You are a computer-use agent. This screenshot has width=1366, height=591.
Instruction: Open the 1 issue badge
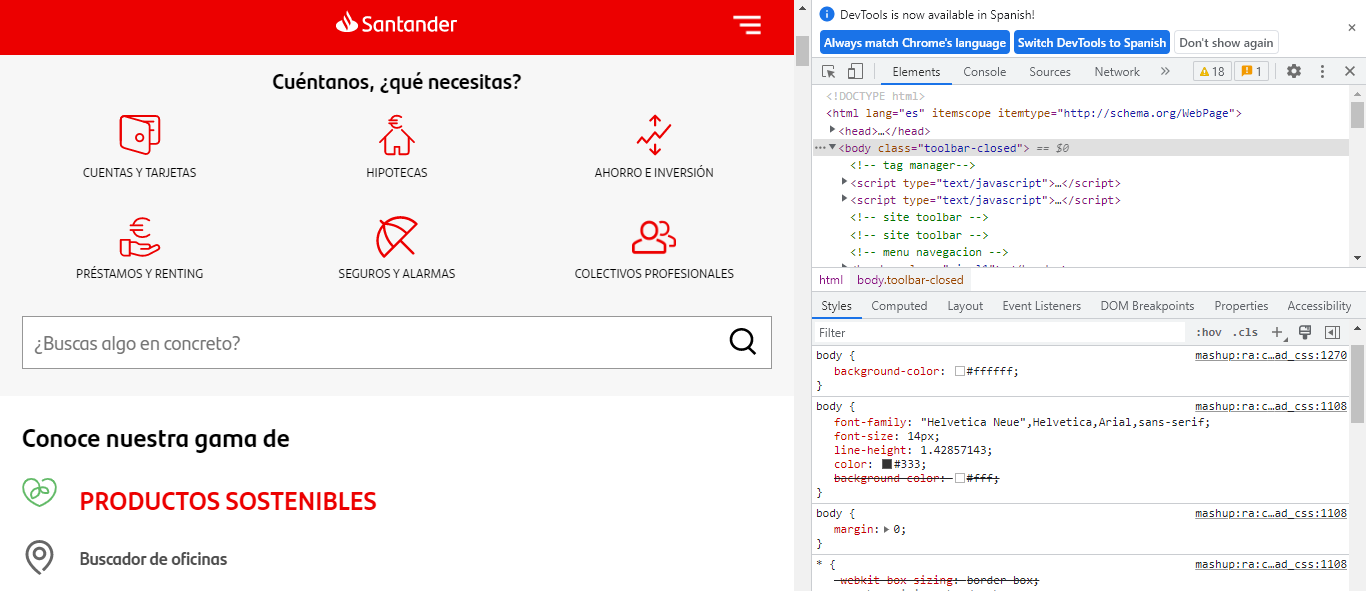(x=1251, y=71)
